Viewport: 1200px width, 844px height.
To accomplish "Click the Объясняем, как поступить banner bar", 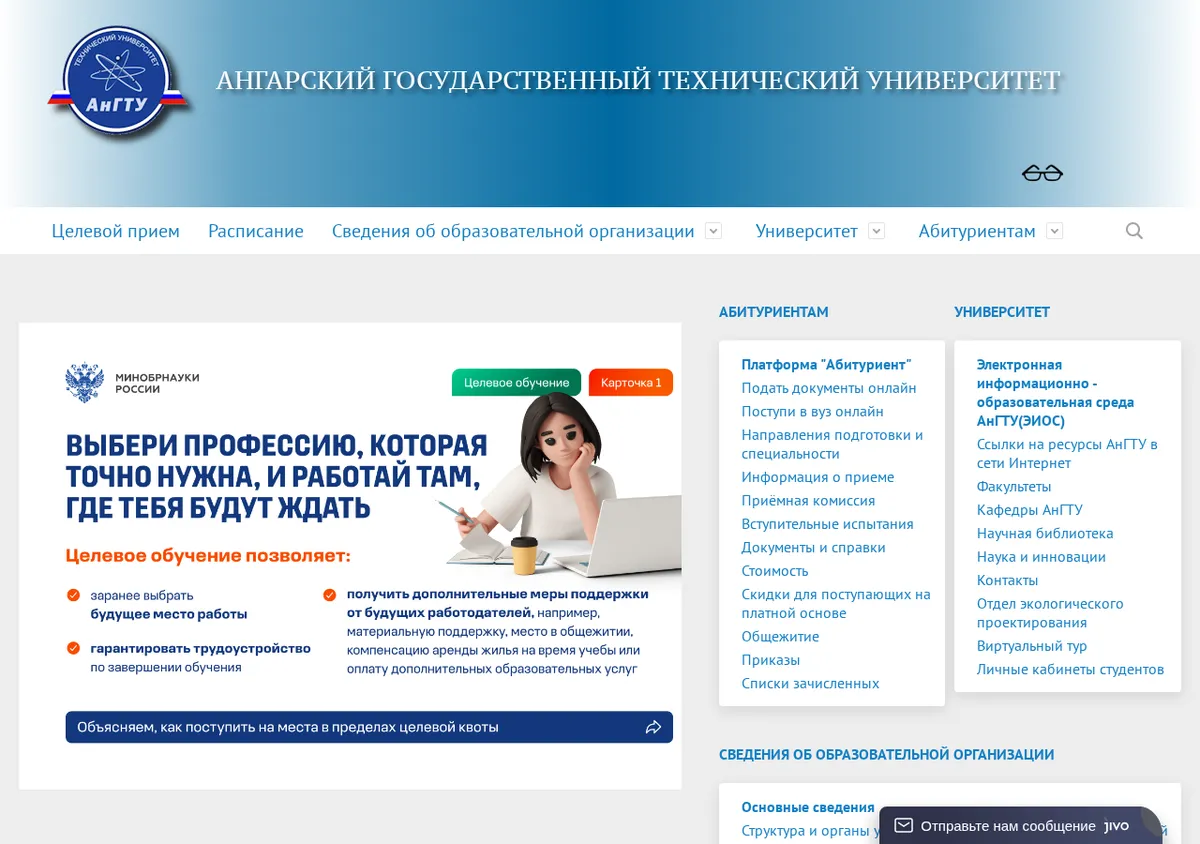I will 369,727.
